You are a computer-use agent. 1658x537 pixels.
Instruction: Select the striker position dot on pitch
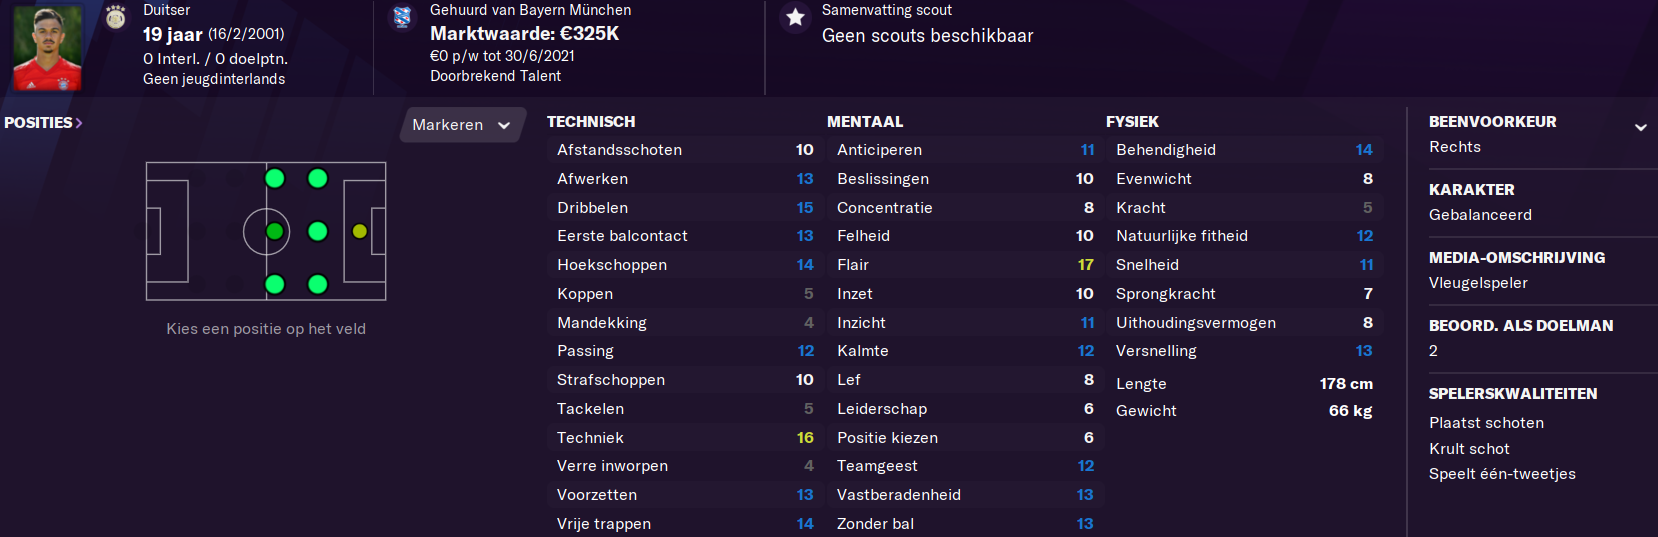(360, 231)
